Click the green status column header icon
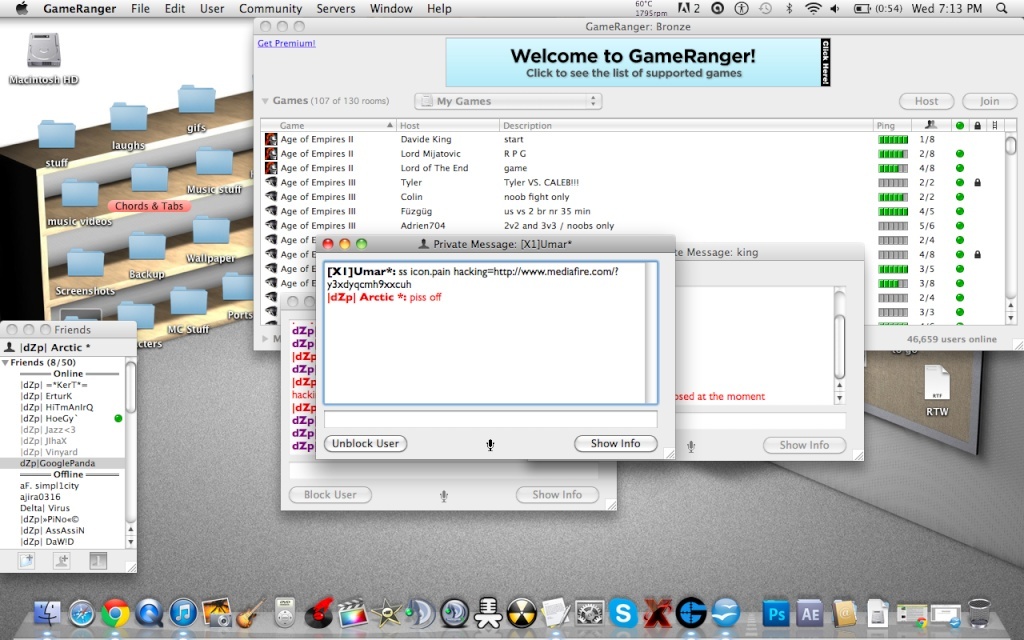This screenshot has width=1024, height=640. click(x=959, y=125)
